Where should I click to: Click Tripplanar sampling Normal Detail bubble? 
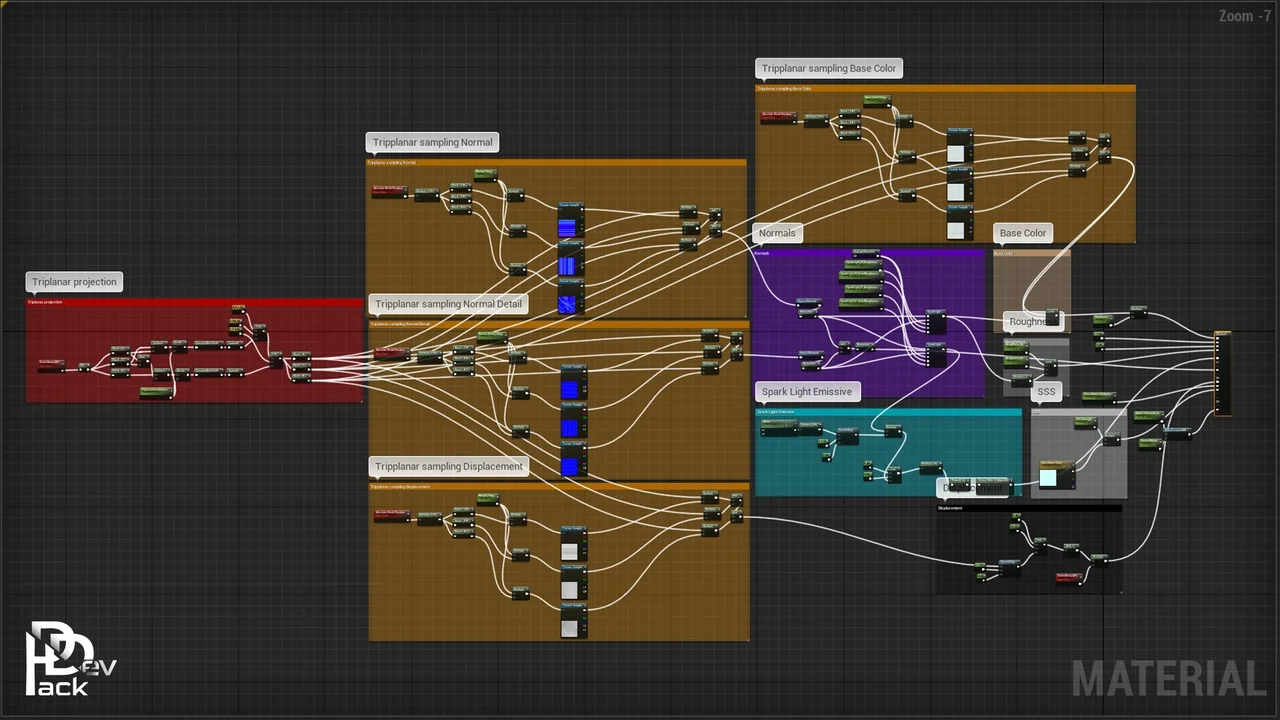tap(448, 304)
